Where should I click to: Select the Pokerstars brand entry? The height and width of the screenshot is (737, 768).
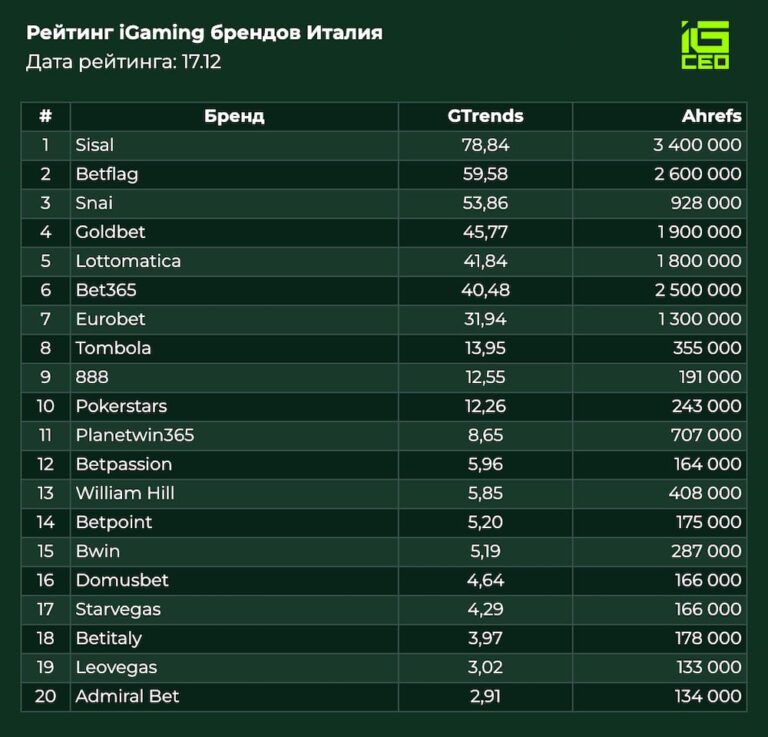click(121, 406)
